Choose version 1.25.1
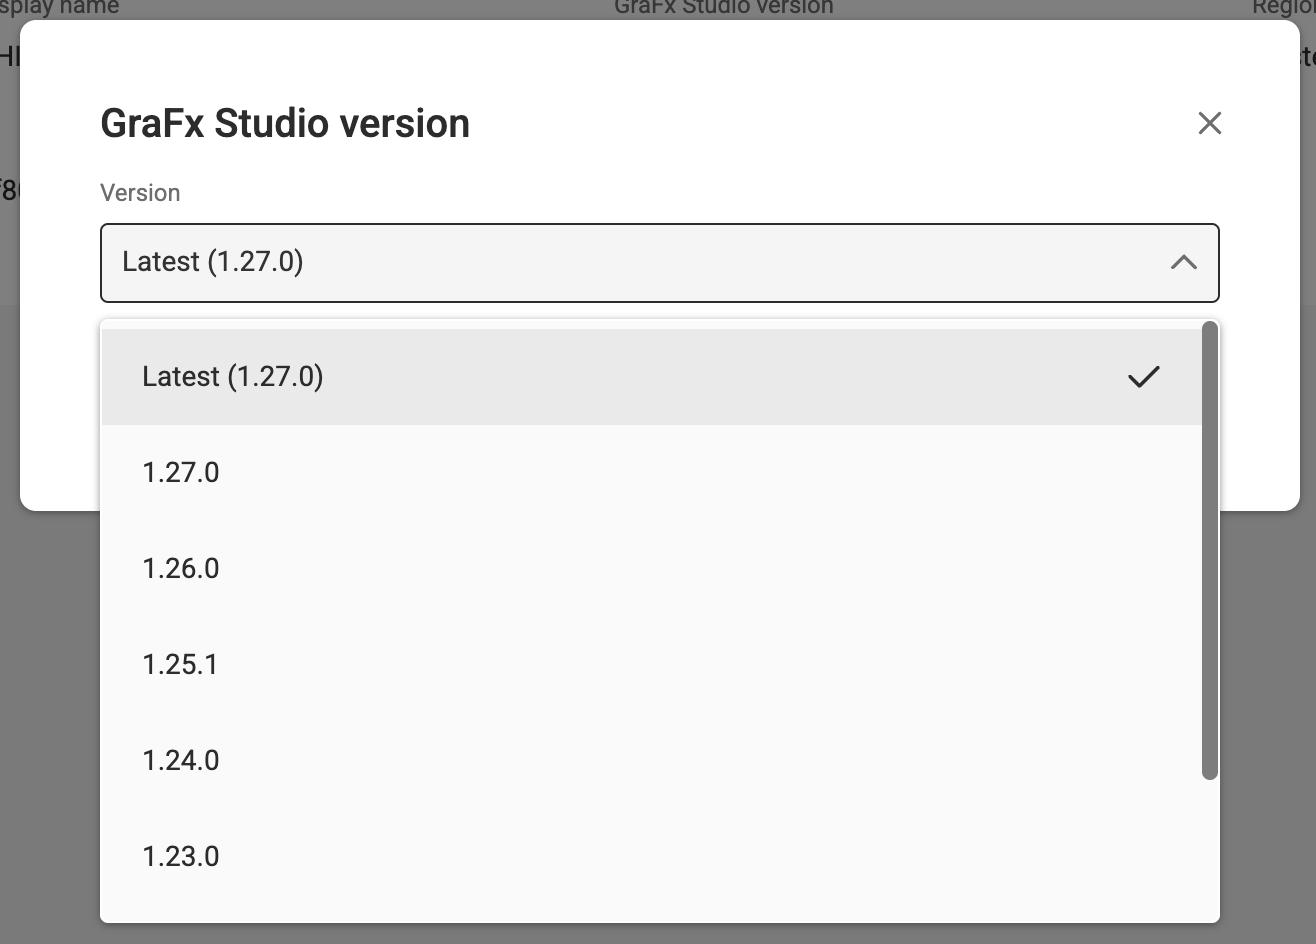This screenshot has width=1316, height=944. [181, 664]
